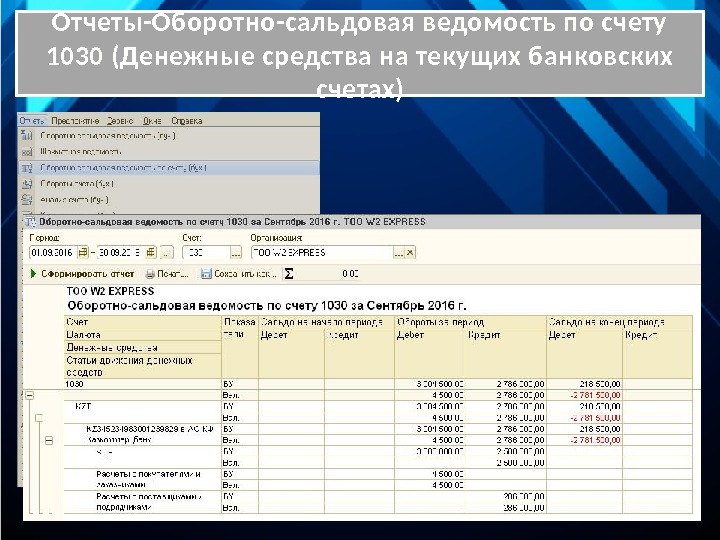The image size is (720, 540).
Task: Open calendar for end date 30.09
Action: tap(151, 252)
